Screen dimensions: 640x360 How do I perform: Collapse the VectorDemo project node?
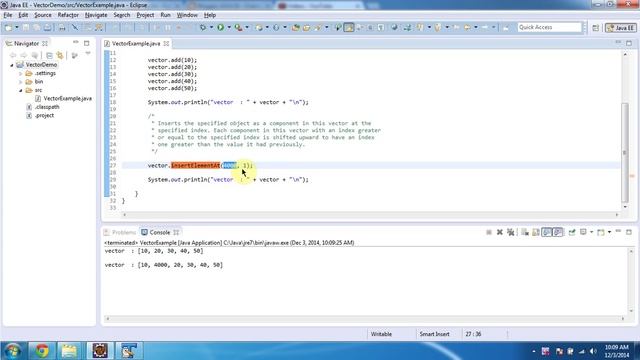point(12,65)
